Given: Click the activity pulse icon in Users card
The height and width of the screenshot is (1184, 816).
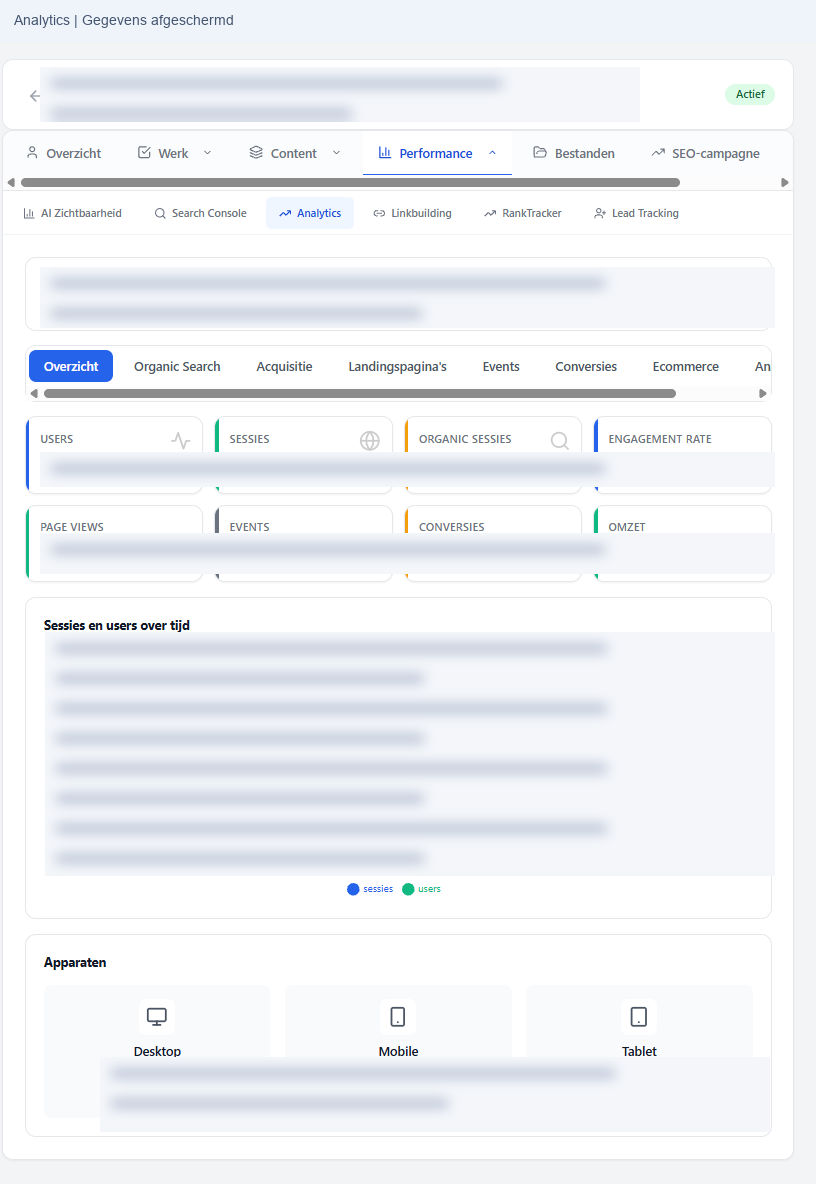Looking at the screenshot, I should coord(180,440).
